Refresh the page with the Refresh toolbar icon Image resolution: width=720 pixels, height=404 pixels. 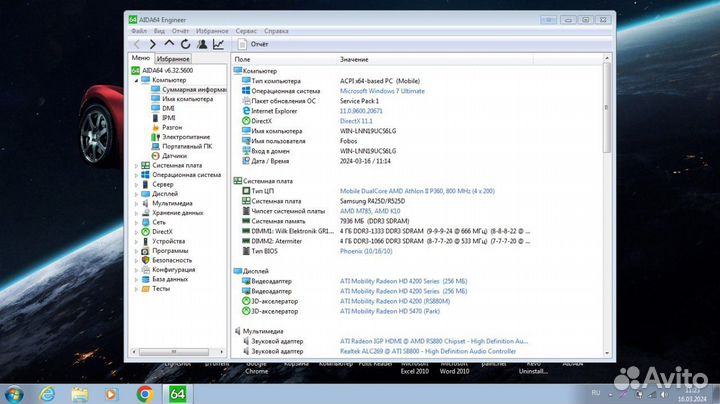186,44
